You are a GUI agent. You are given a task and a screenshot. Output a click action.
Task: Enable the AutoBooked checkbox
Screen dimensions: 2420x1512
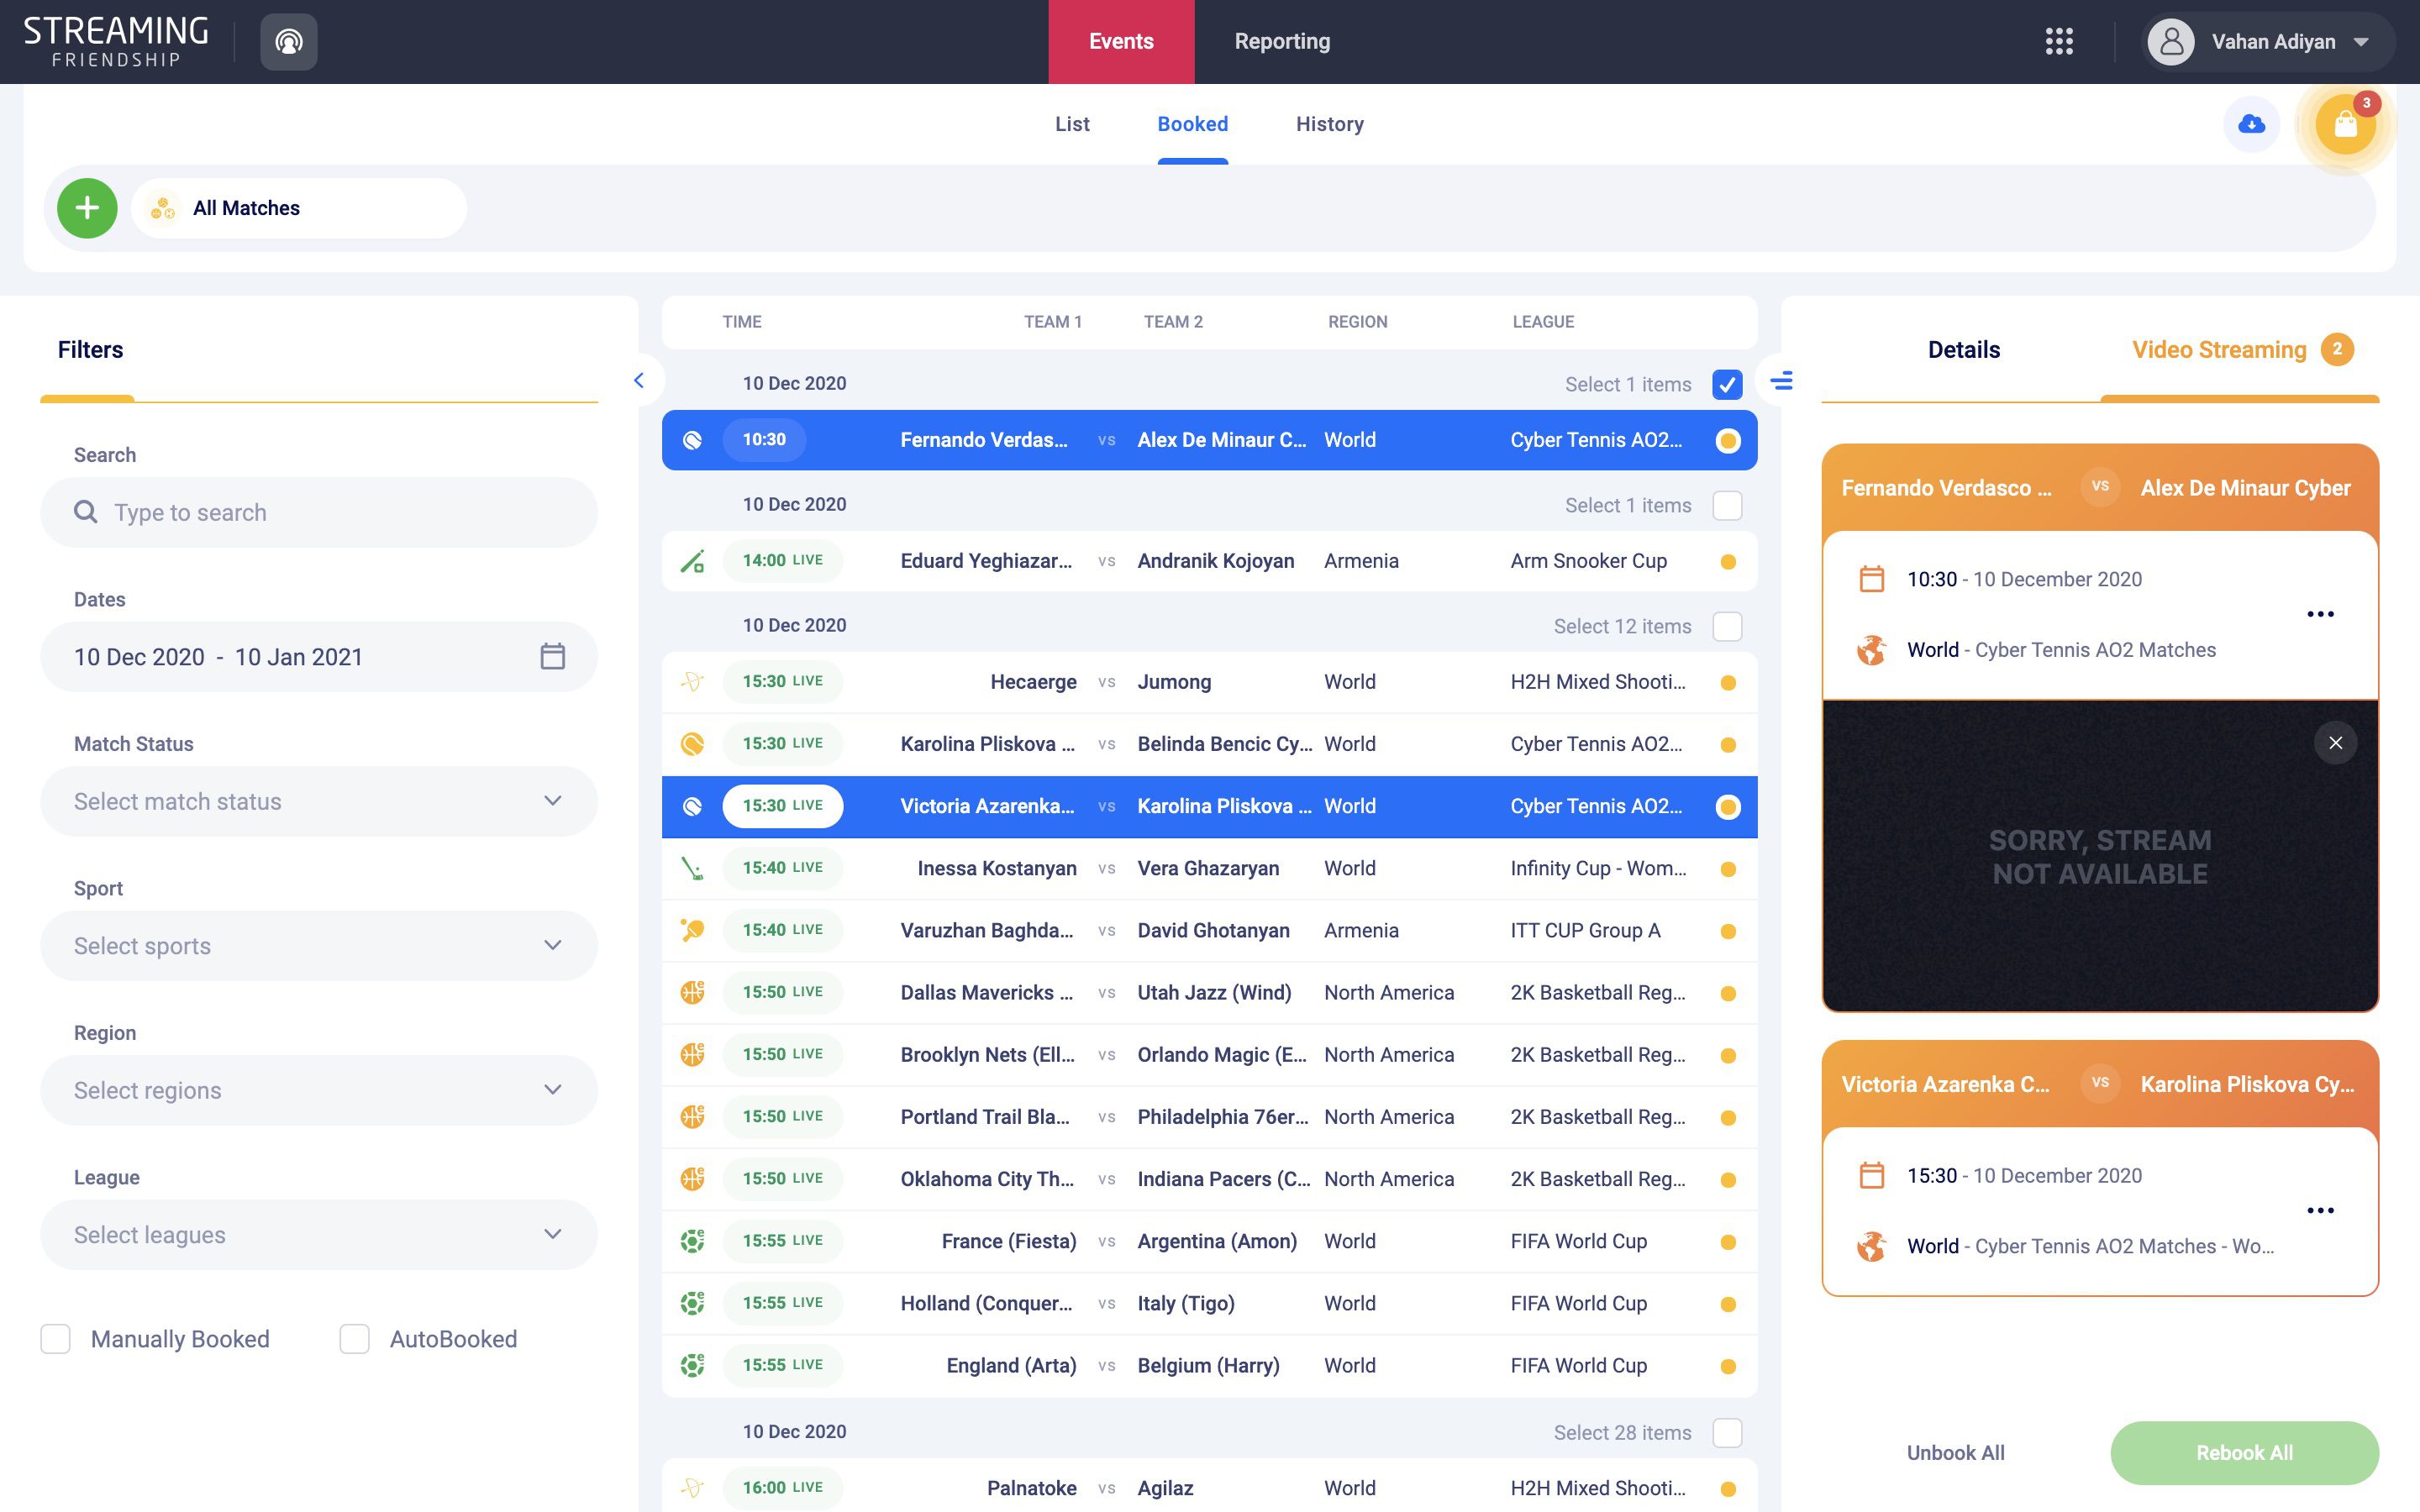(x=354, y=1339)
